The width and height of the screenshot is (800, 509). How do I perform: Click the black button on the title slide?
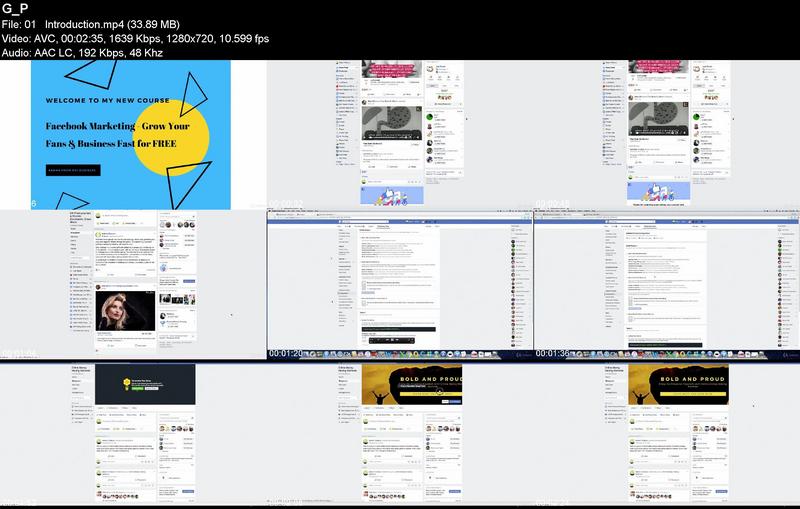pyautogui.click(x=73, y=170)
